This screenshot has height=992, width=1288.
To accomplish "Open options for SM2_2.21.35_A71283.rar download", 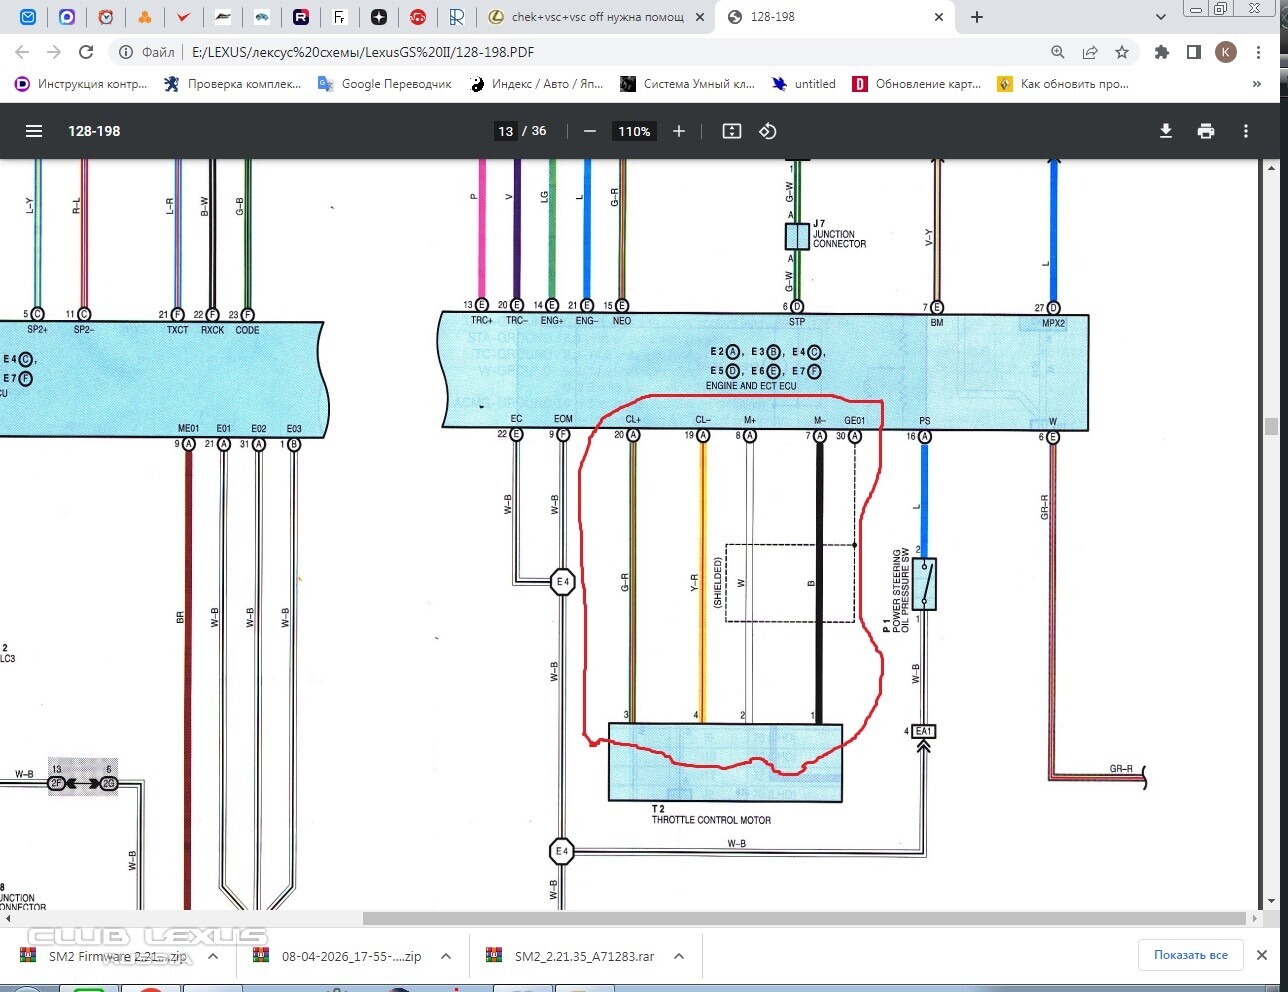I will pos(679,956).
